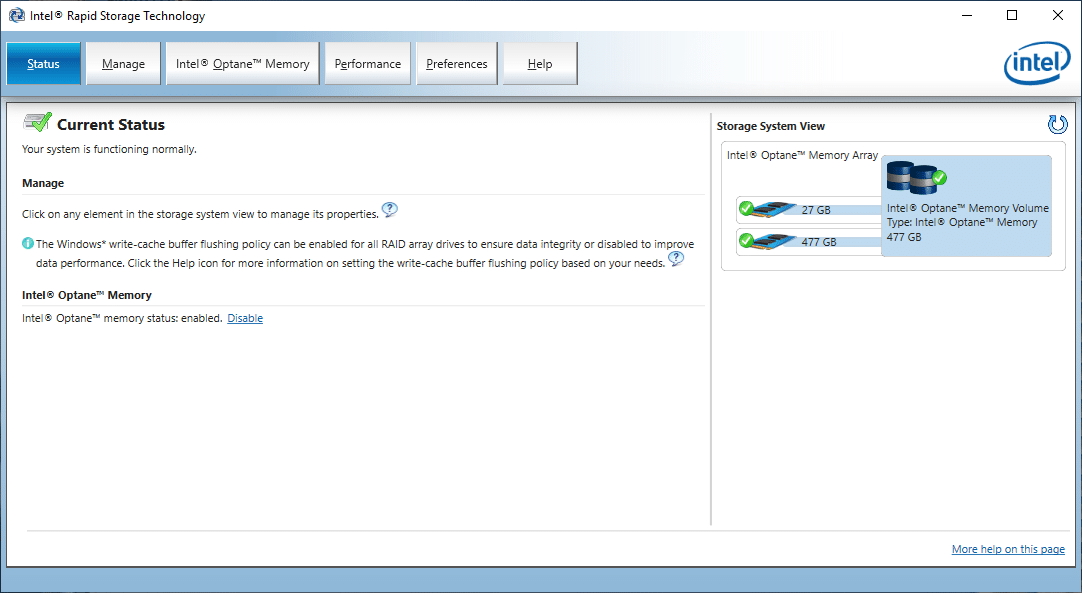Viewport: 1082px width, 593px height.
Task: Click the Disable Optane memory link
Action: point(245,318)
